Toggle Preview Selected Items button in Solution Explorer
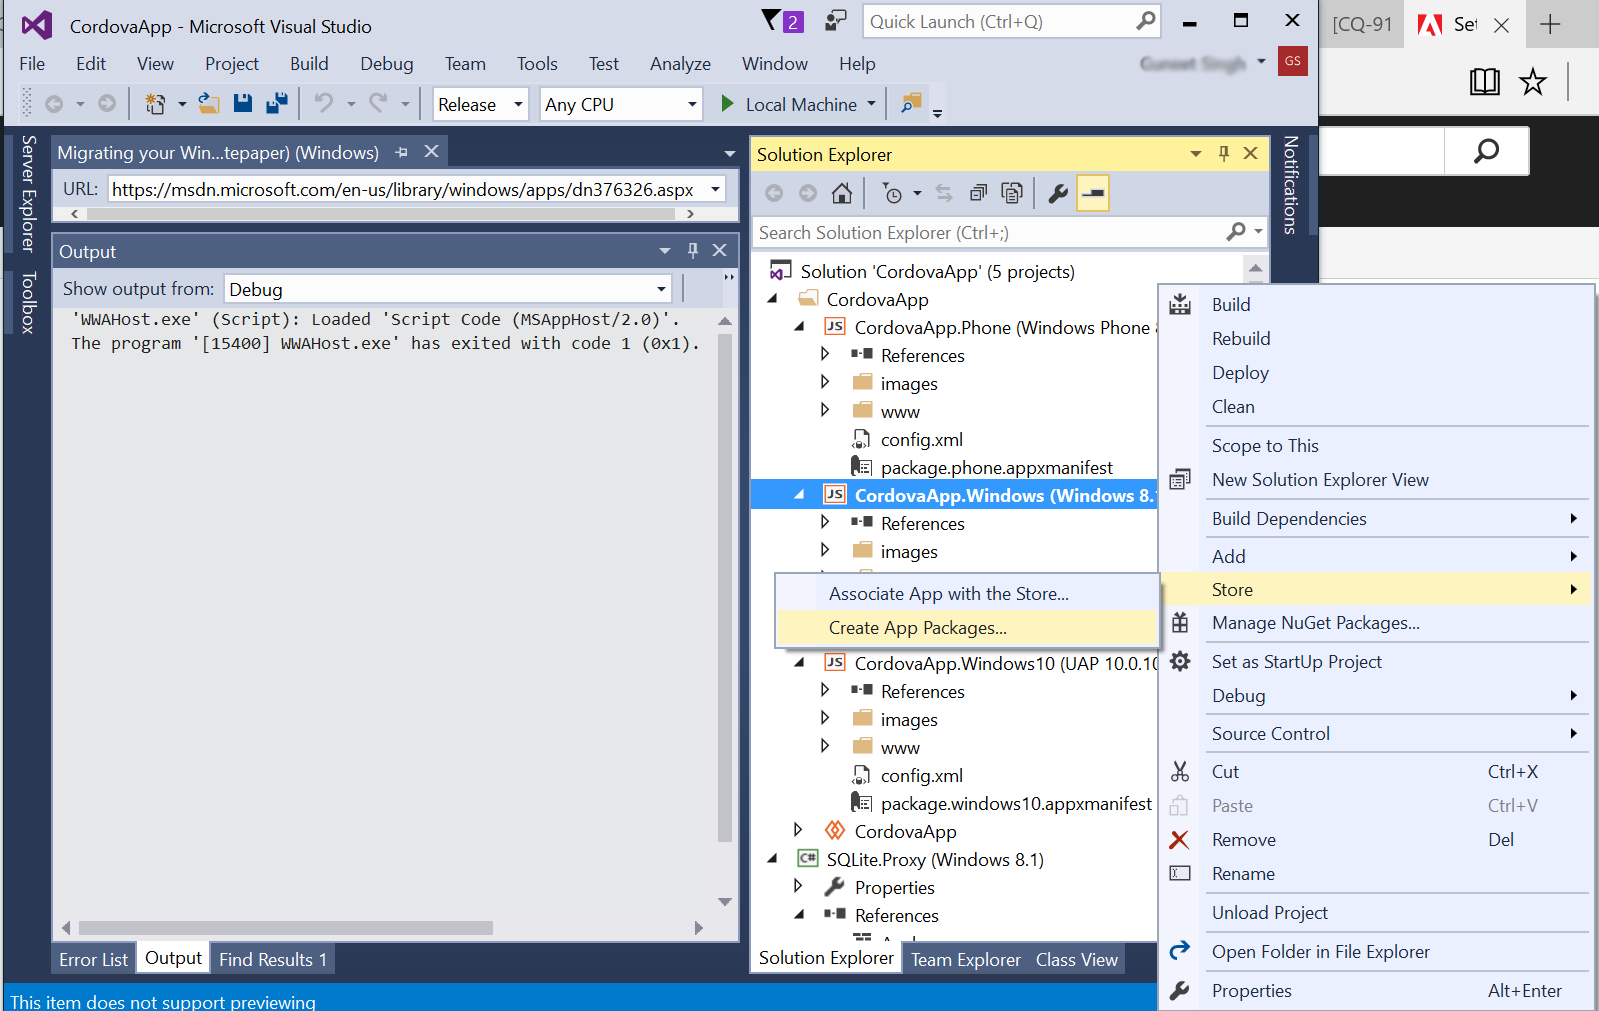The width and height of the screenshot is (1599, 1011). tap(1093, 193)
